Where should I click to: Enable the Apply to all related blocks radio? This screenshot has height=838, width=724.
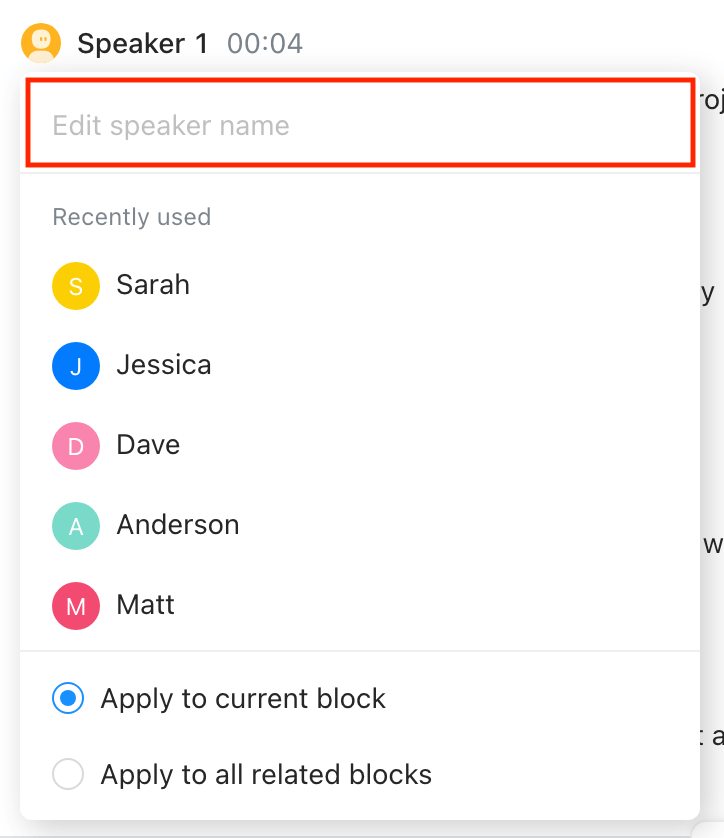[x=68, y=774]
